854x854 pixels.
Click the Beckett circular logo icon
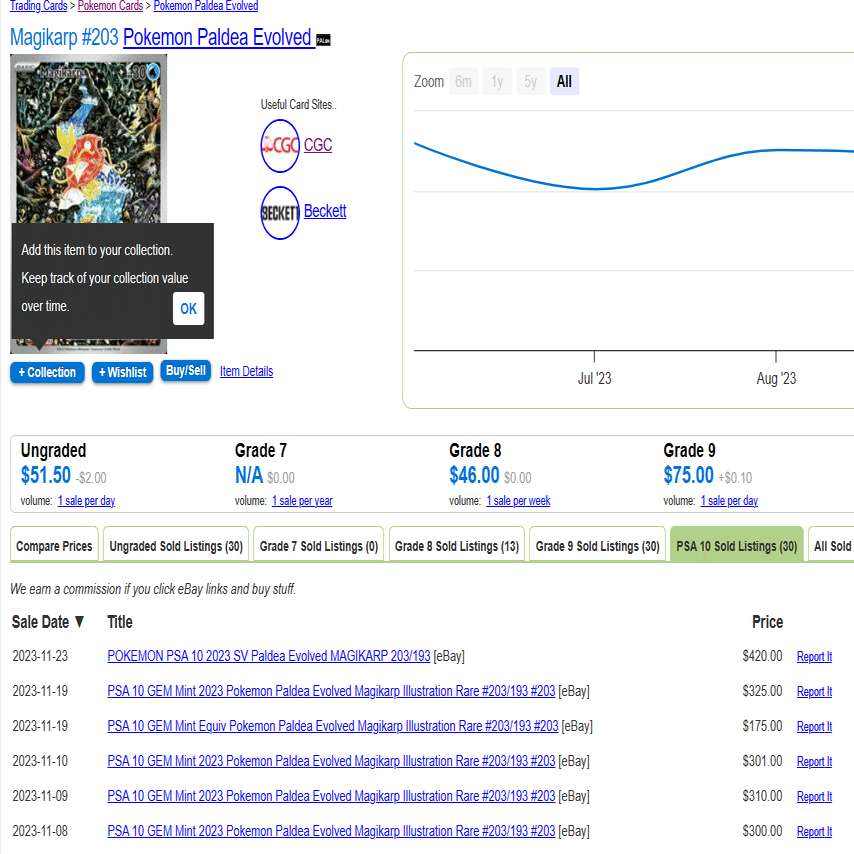(280, 212)
